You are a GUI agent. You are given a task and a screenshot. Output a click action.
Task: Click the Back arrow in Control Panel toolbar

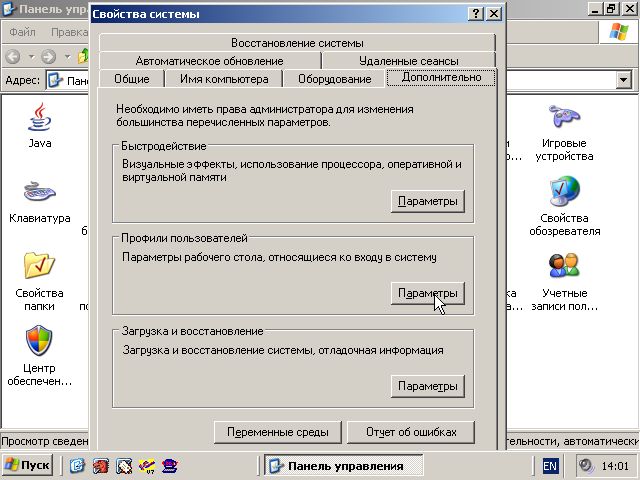pos(13,56)
